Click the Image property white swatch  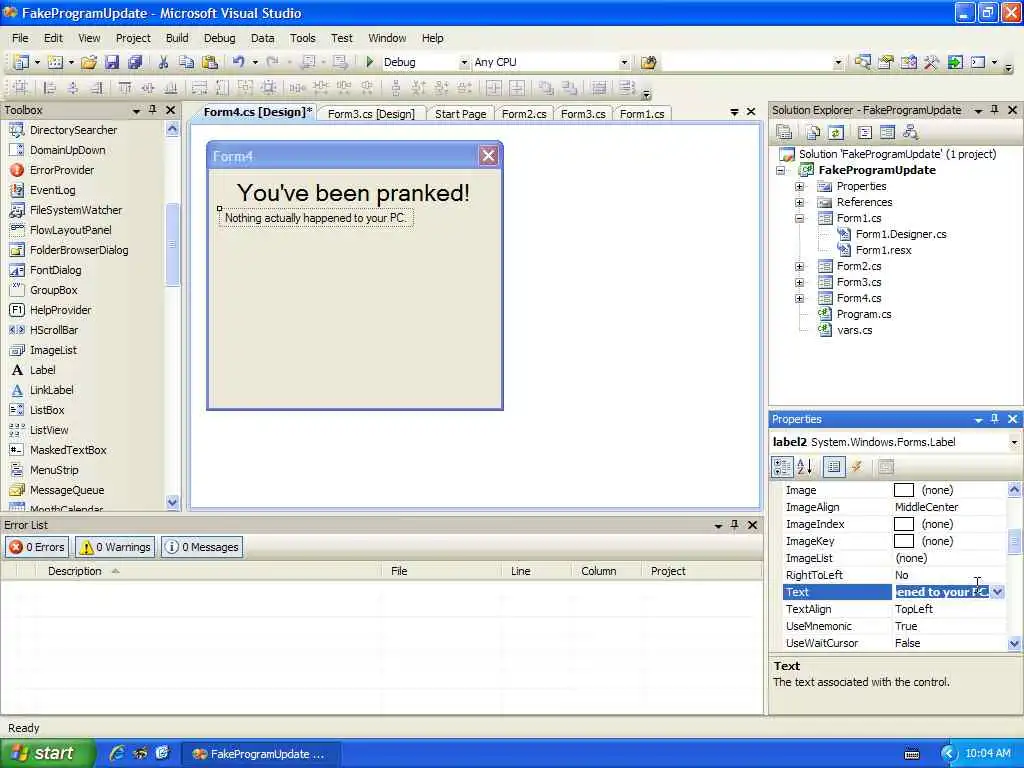click(903, 490)
